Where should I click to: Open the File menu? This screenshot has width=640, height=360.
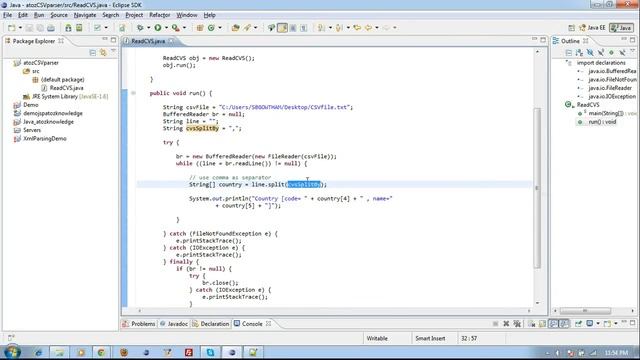7,15
